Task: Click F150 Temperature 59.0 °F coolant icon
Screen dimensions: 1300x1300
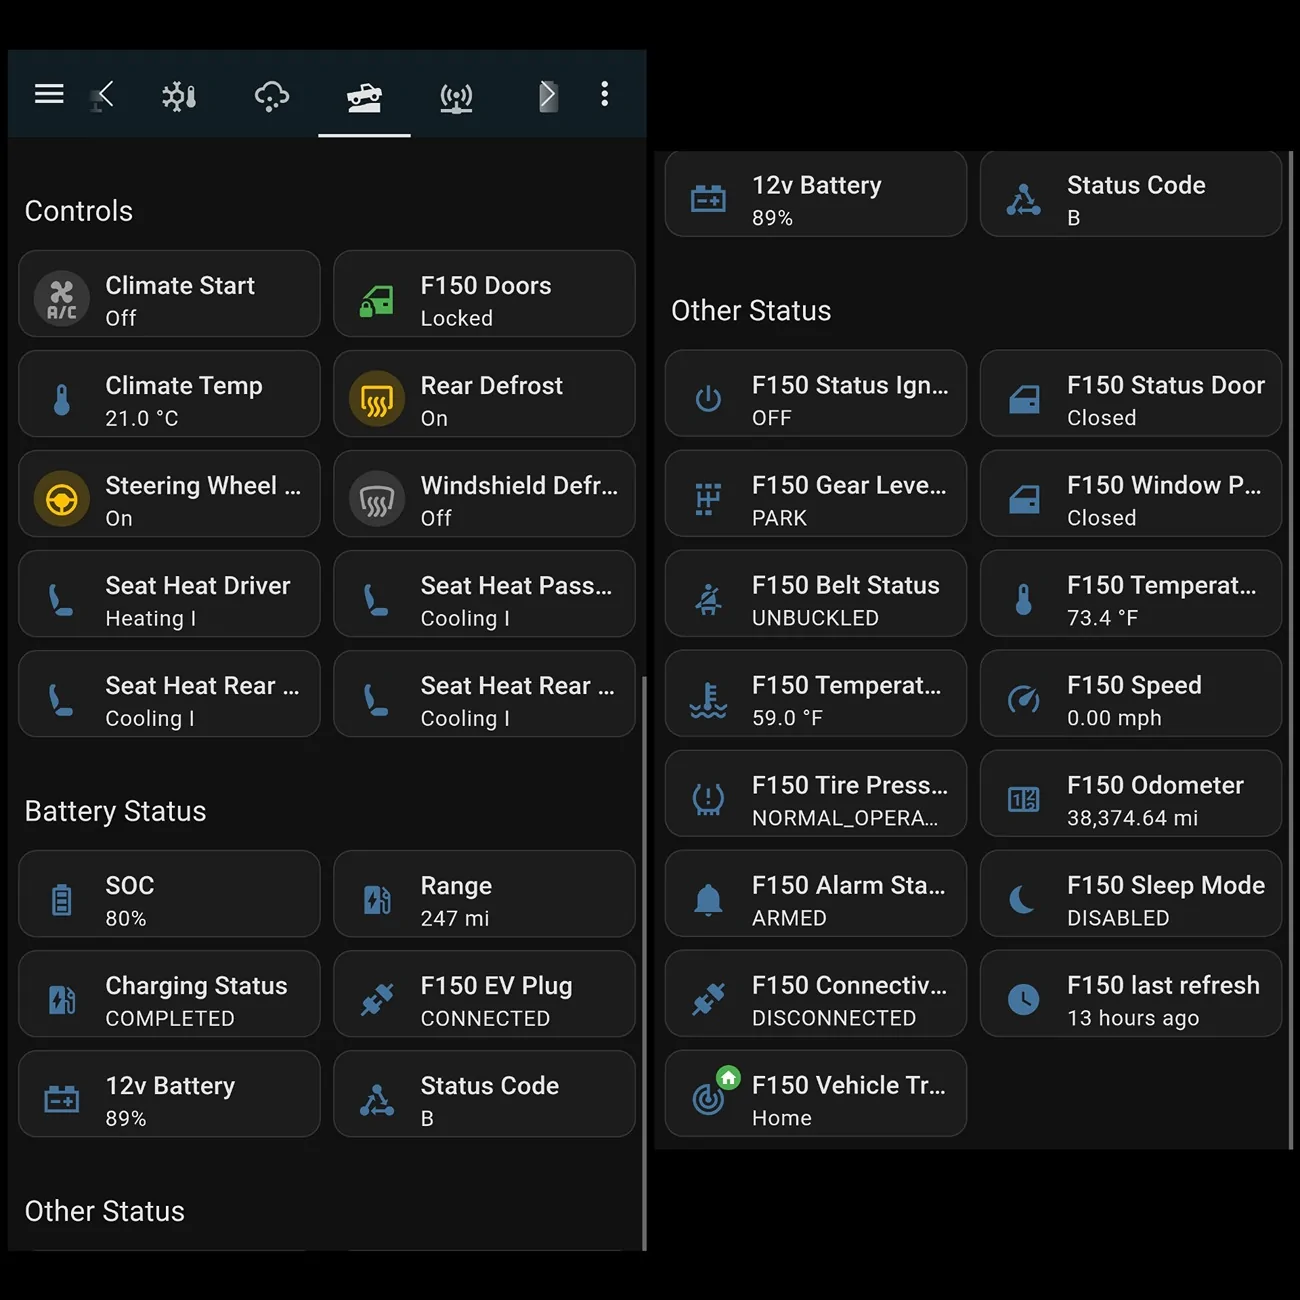Action: point(708,701)
